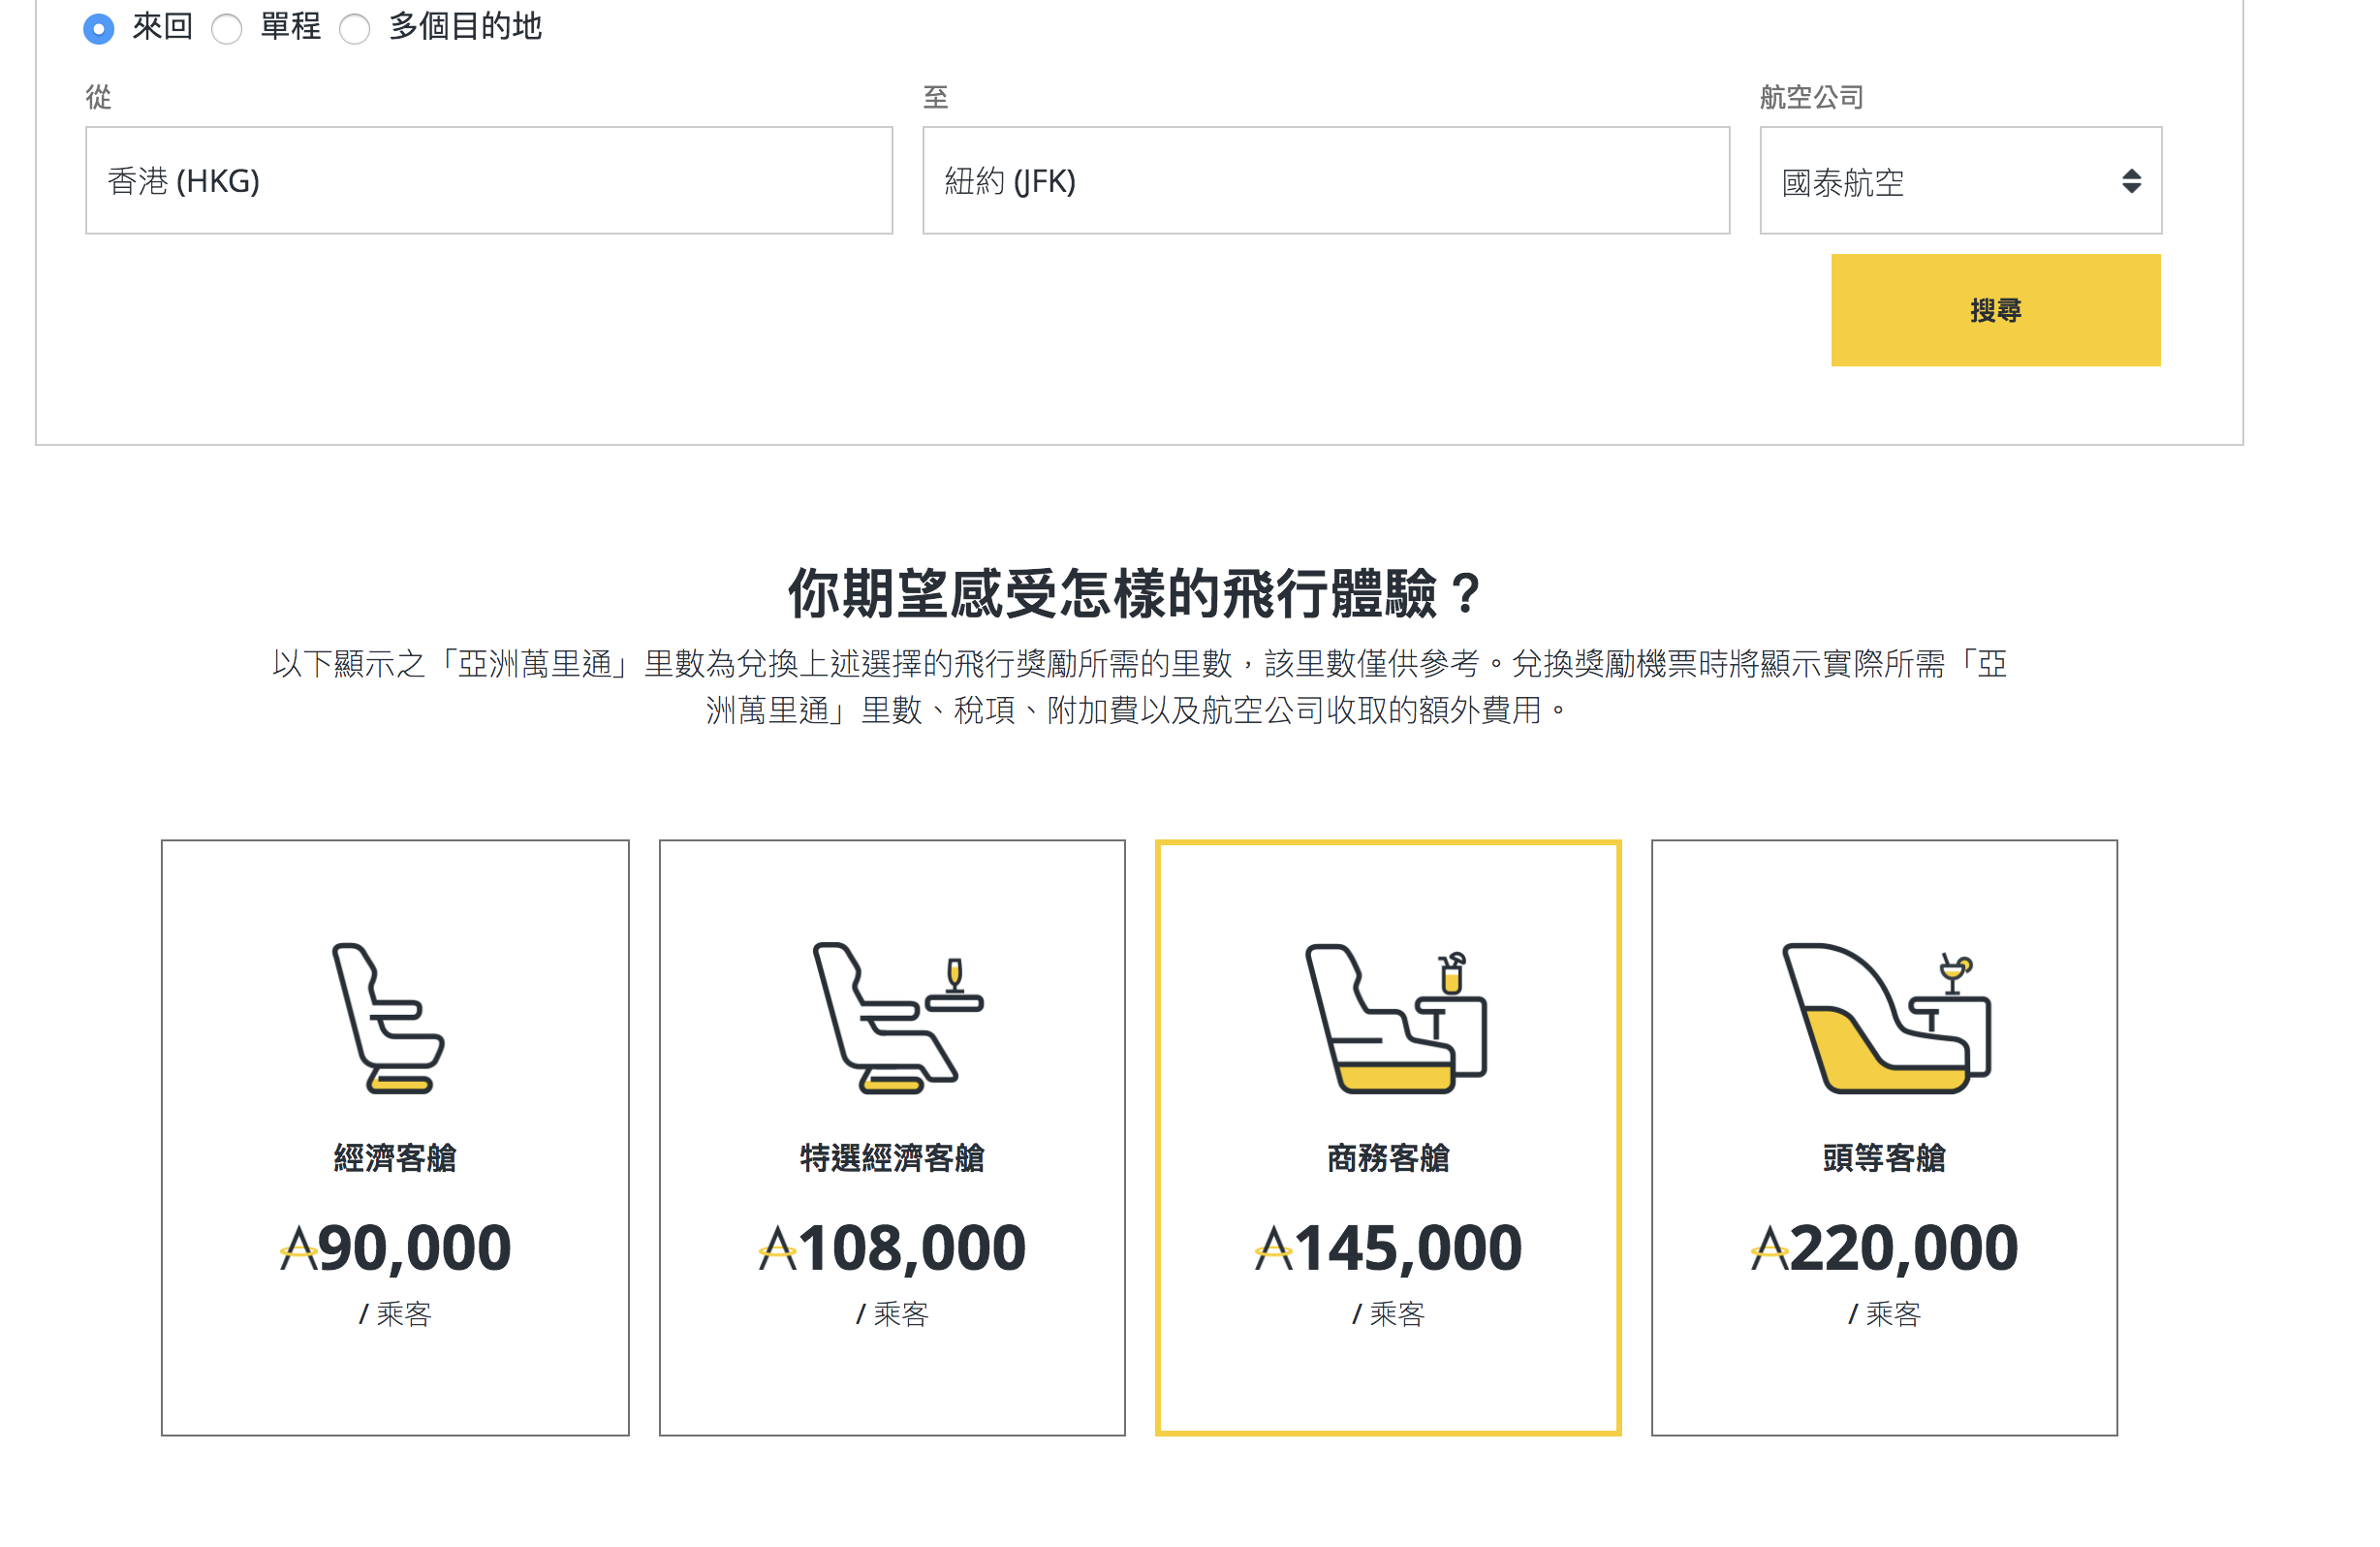The height and width of the screenshot is (1547, 2380).
Task: Select the 商務客艙 cabin card label
Action: (1388, 1157)
